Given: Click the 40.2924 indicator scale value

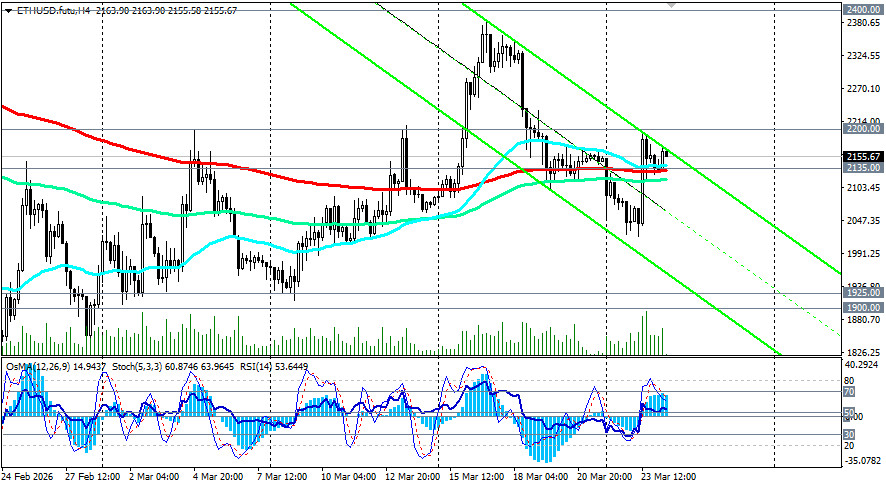Looking at the screenshot, I should coord(862,365).
